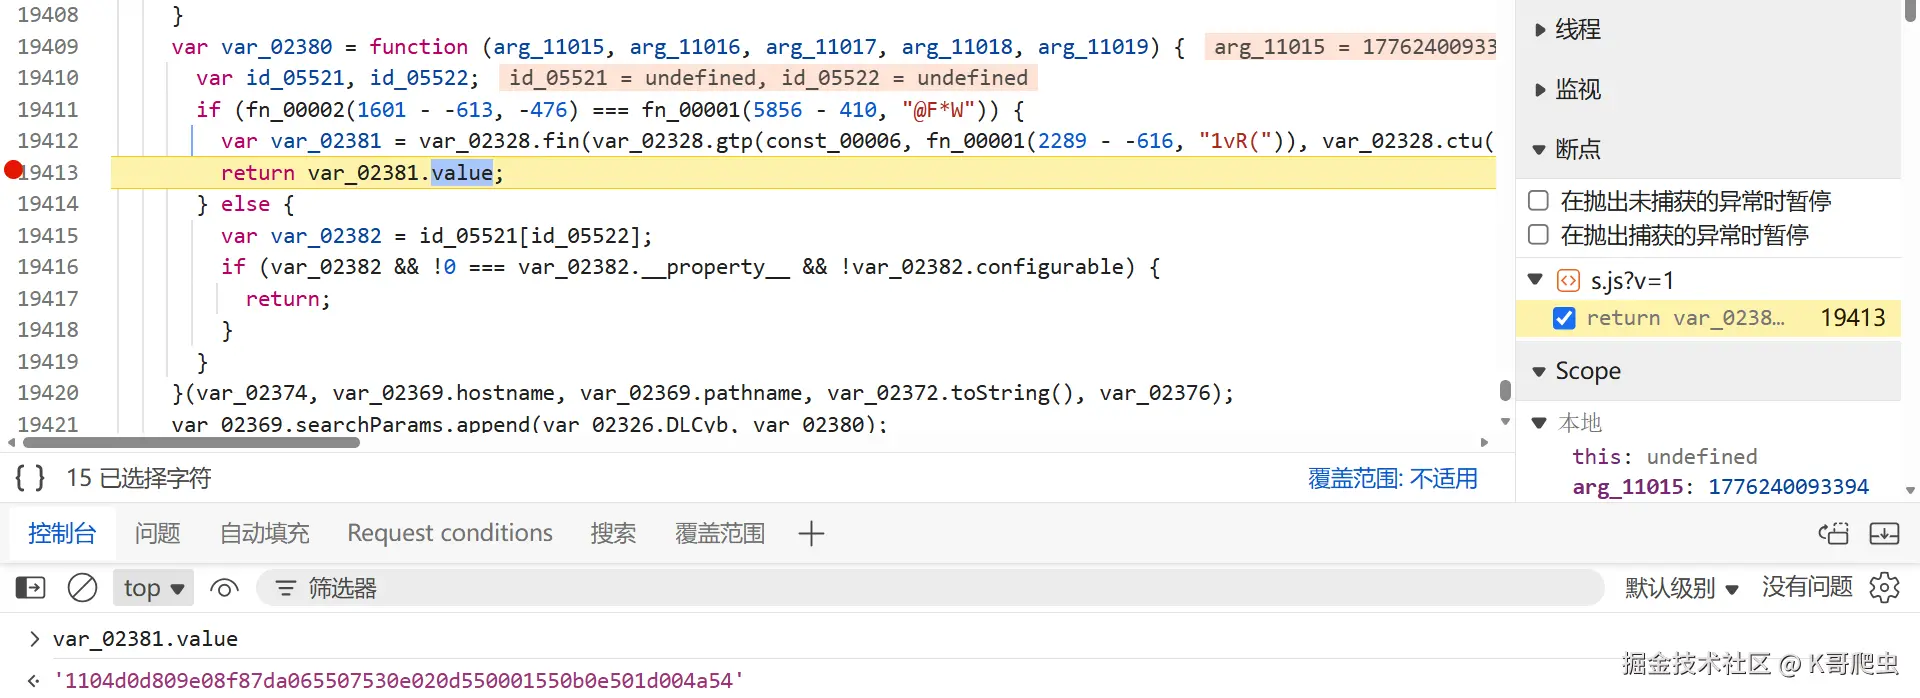
Task: Collapse the Scope section
Action: (1539, 371)
